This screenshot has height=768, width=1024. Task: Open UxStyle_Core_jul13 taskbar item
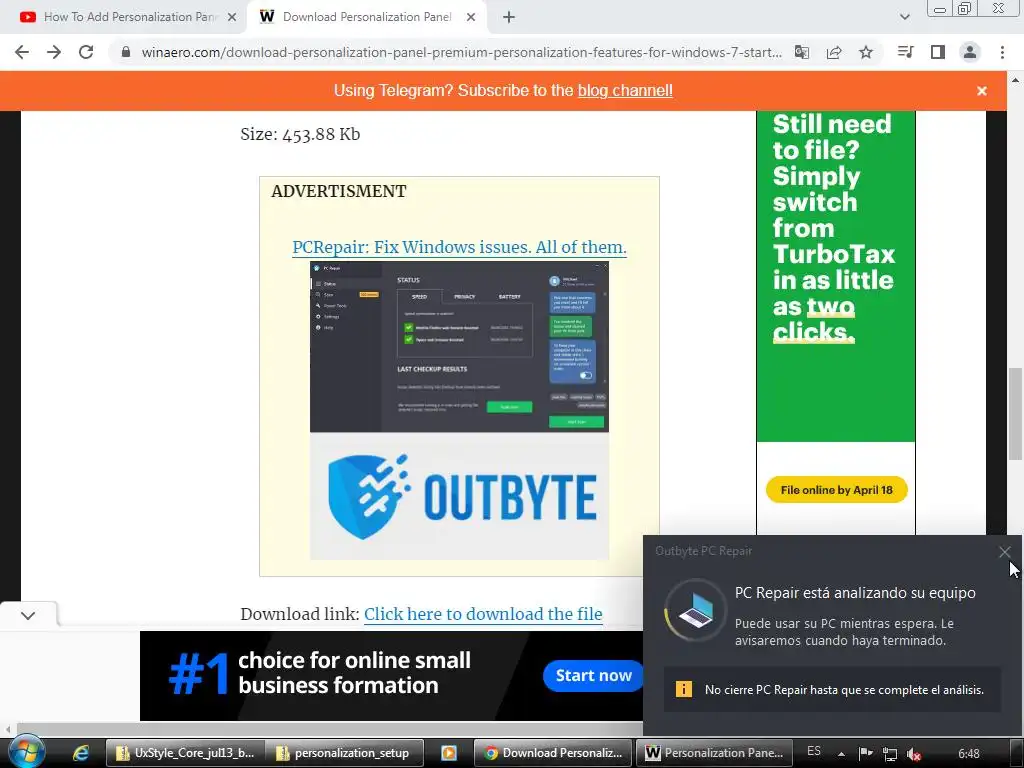point(187,753)
